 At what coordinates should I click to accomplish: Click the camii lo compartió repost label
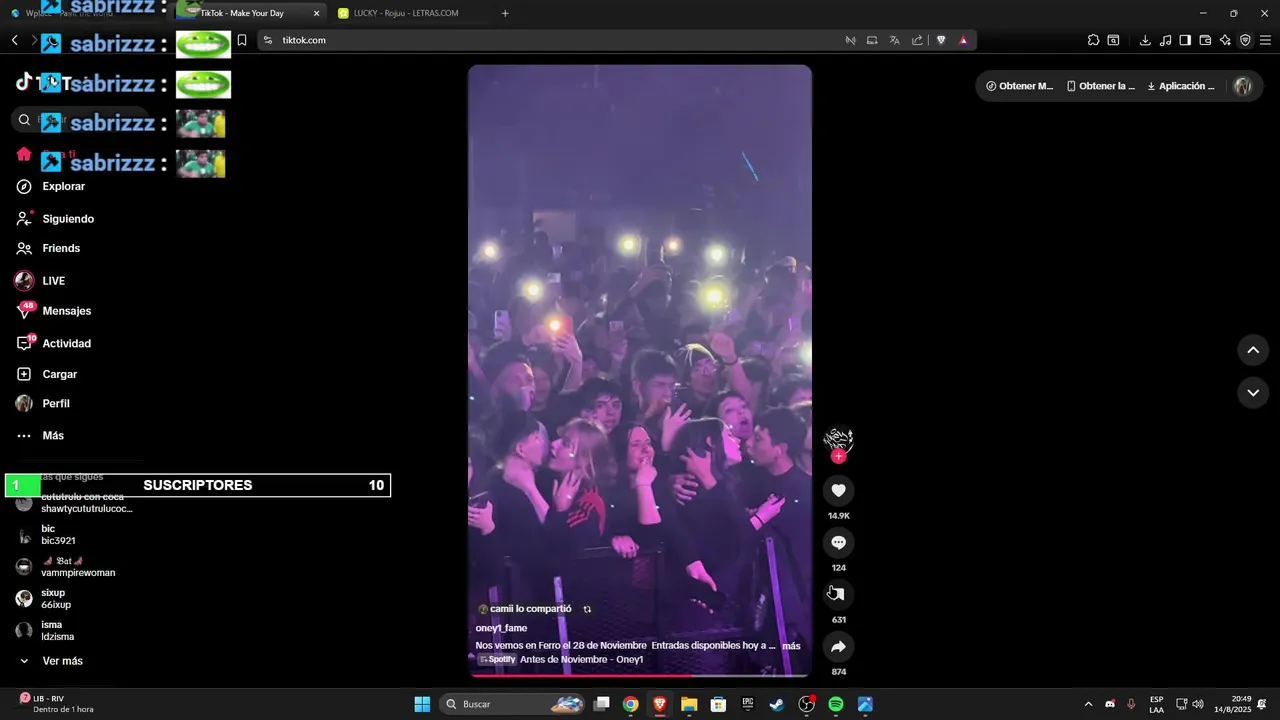coord(525,609)
